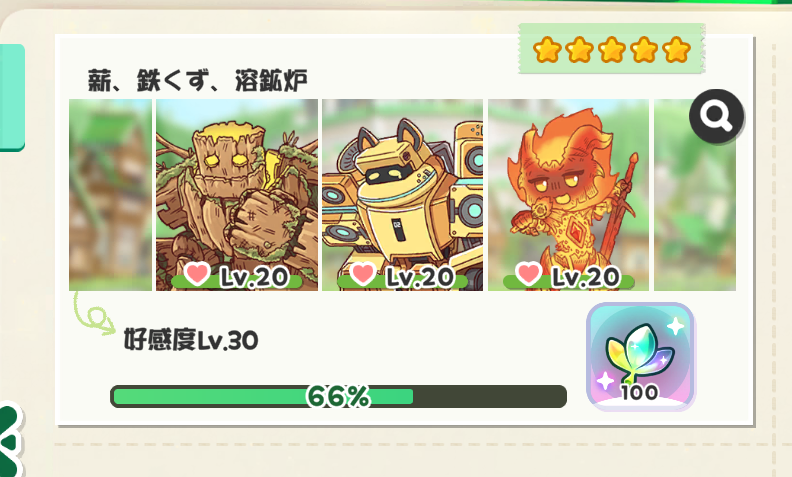Image resolution: width=792 pixels, height=477 pixels.
Task: Click the heart icon on the yellow robot card
Action: [x=362, y=273]
